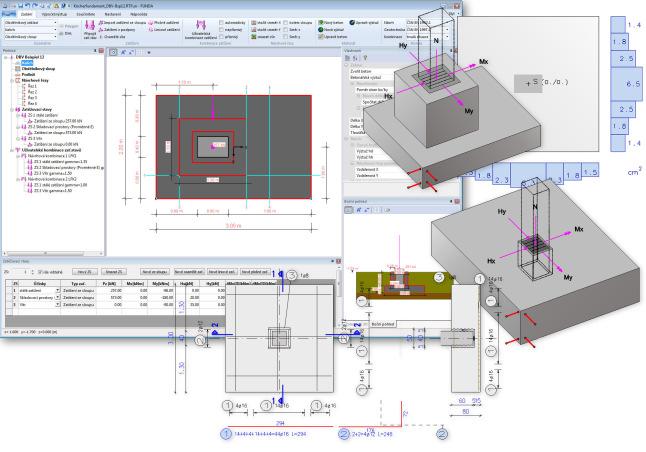The image size is (646, 452).
Task: Click the line load icon in ribbon
Action: 151,30
